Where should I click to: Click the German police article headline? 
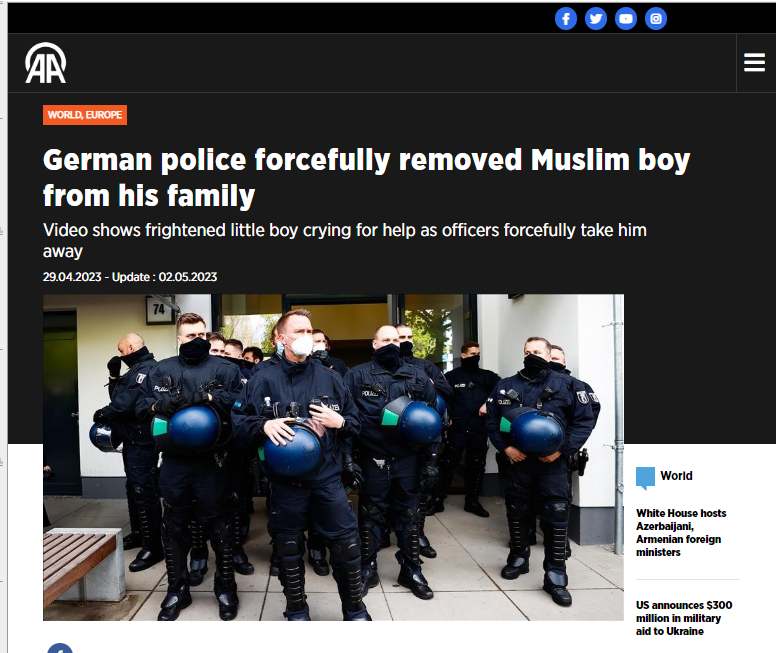366,177
